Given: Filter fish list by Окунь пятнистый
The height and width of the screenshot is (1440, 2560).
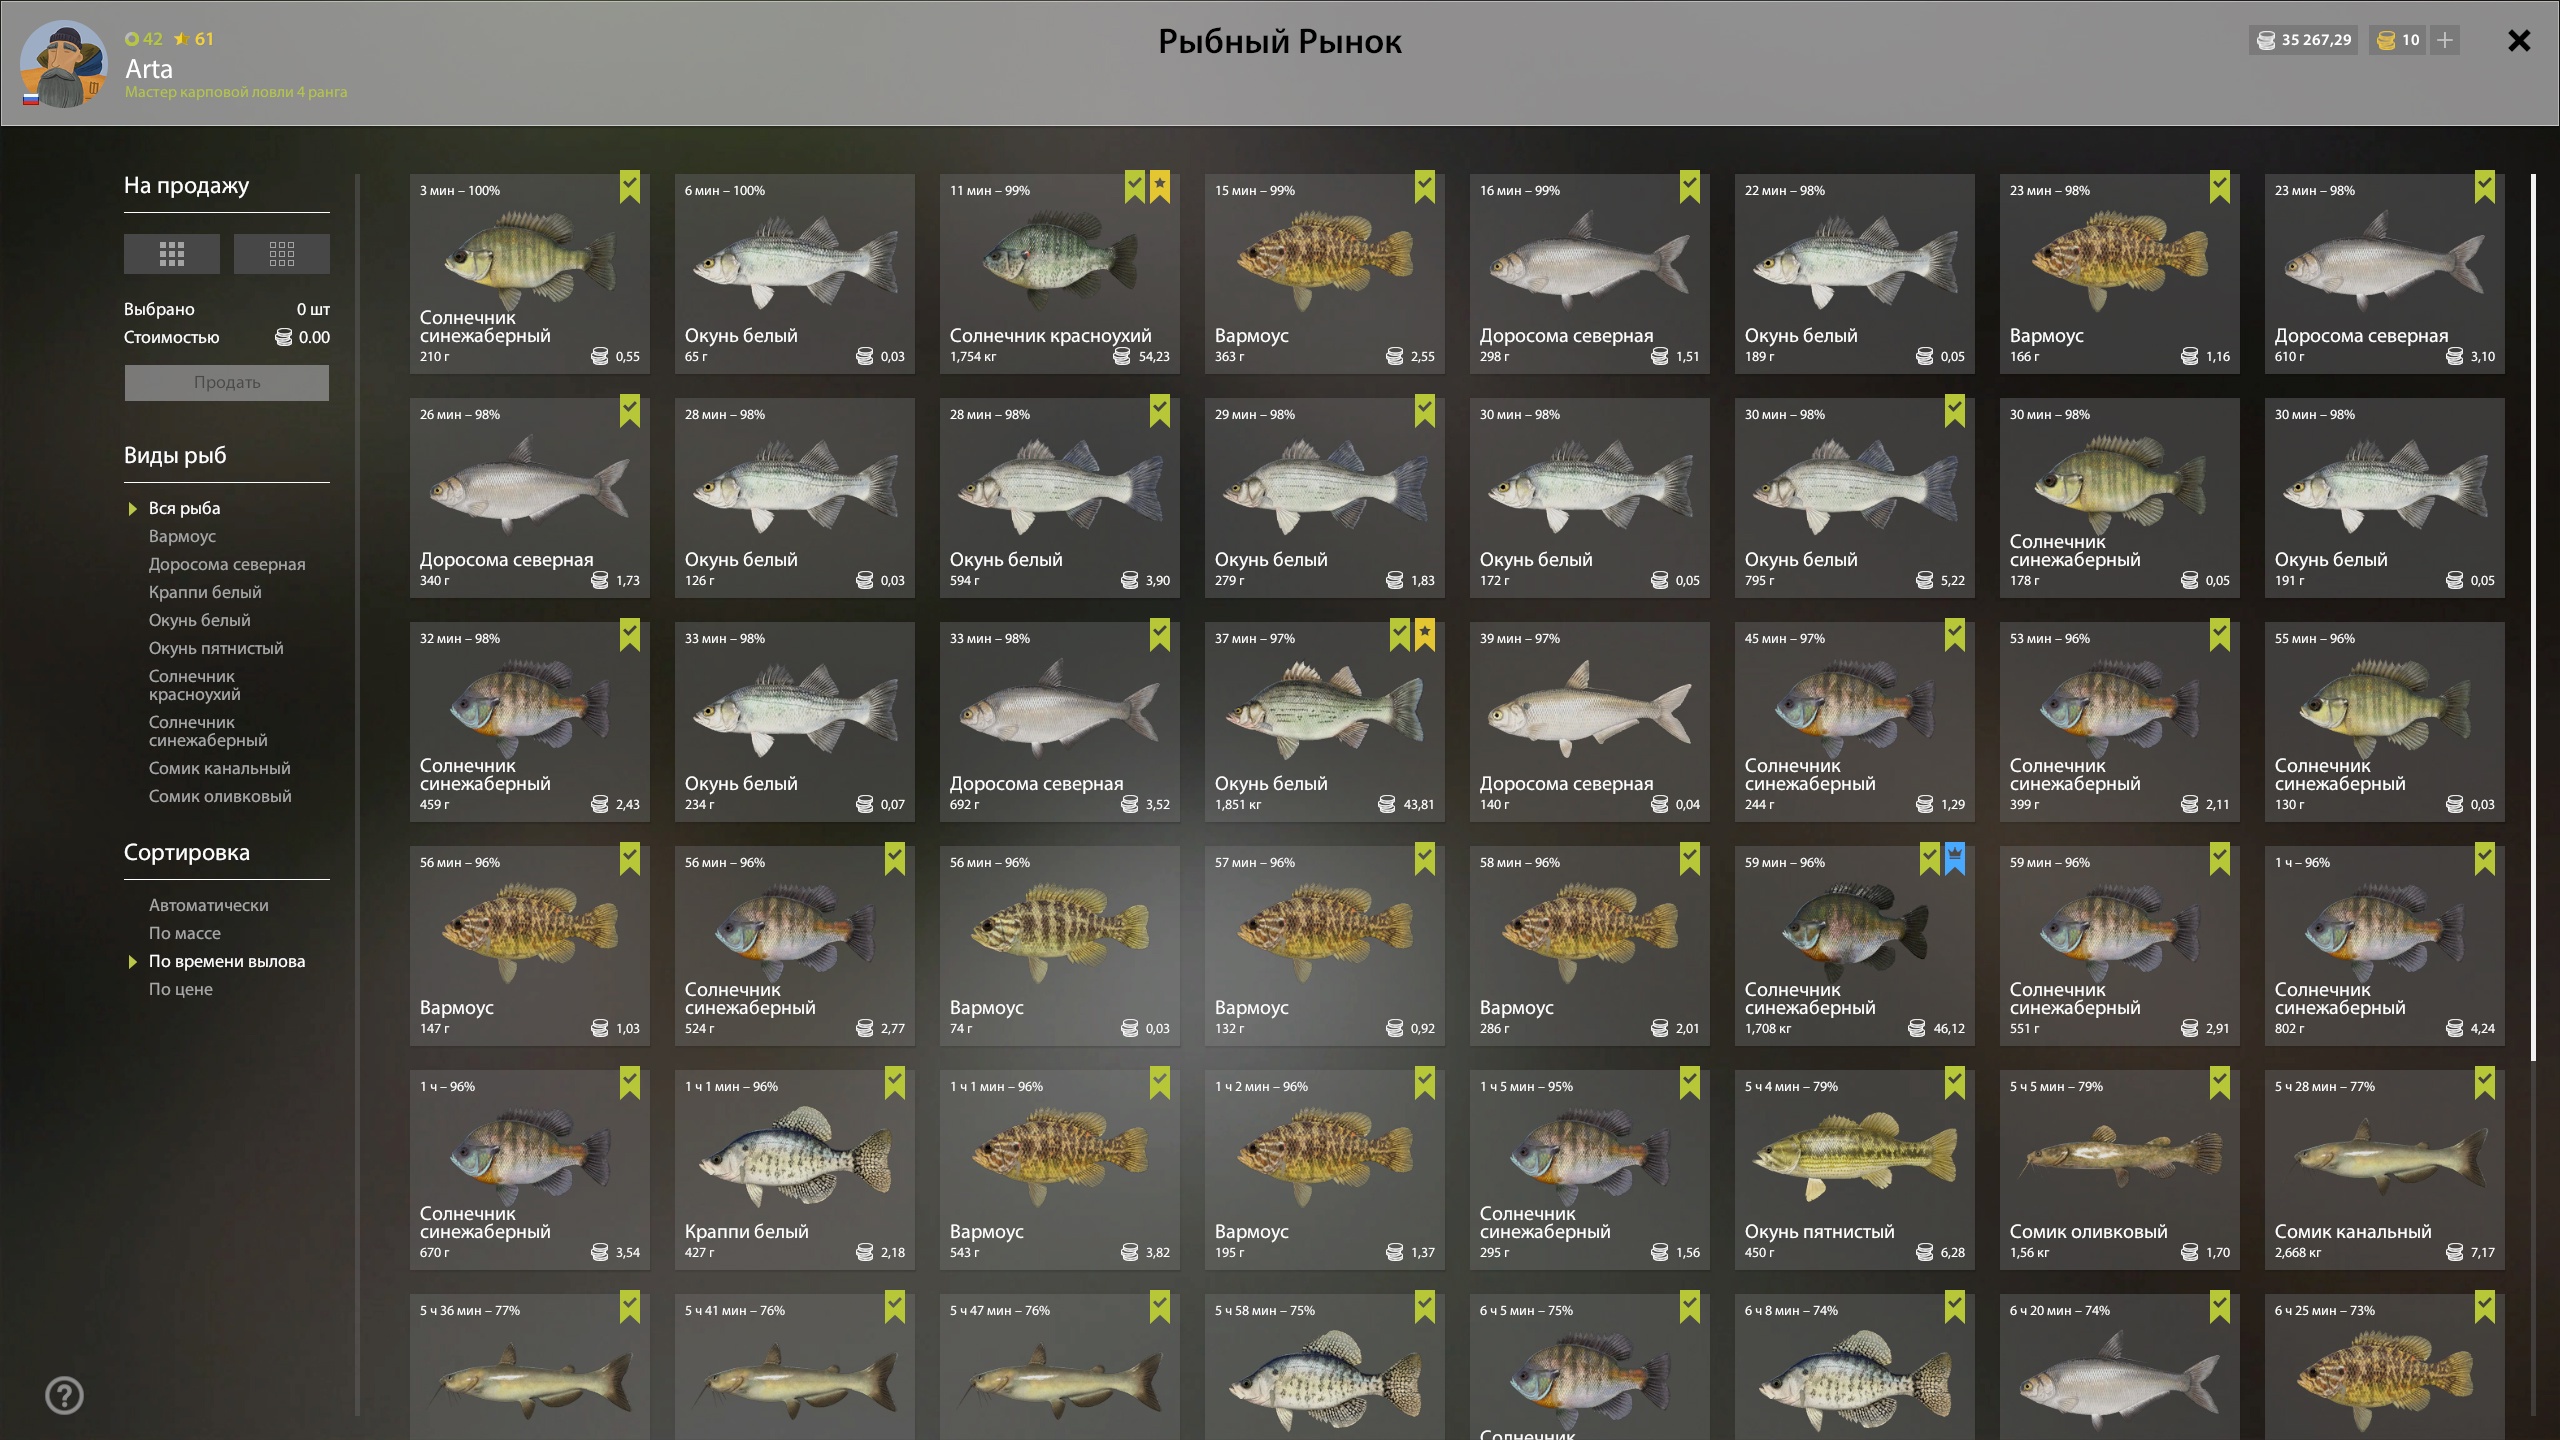Looking at the screenshot, I should point(216,648).
